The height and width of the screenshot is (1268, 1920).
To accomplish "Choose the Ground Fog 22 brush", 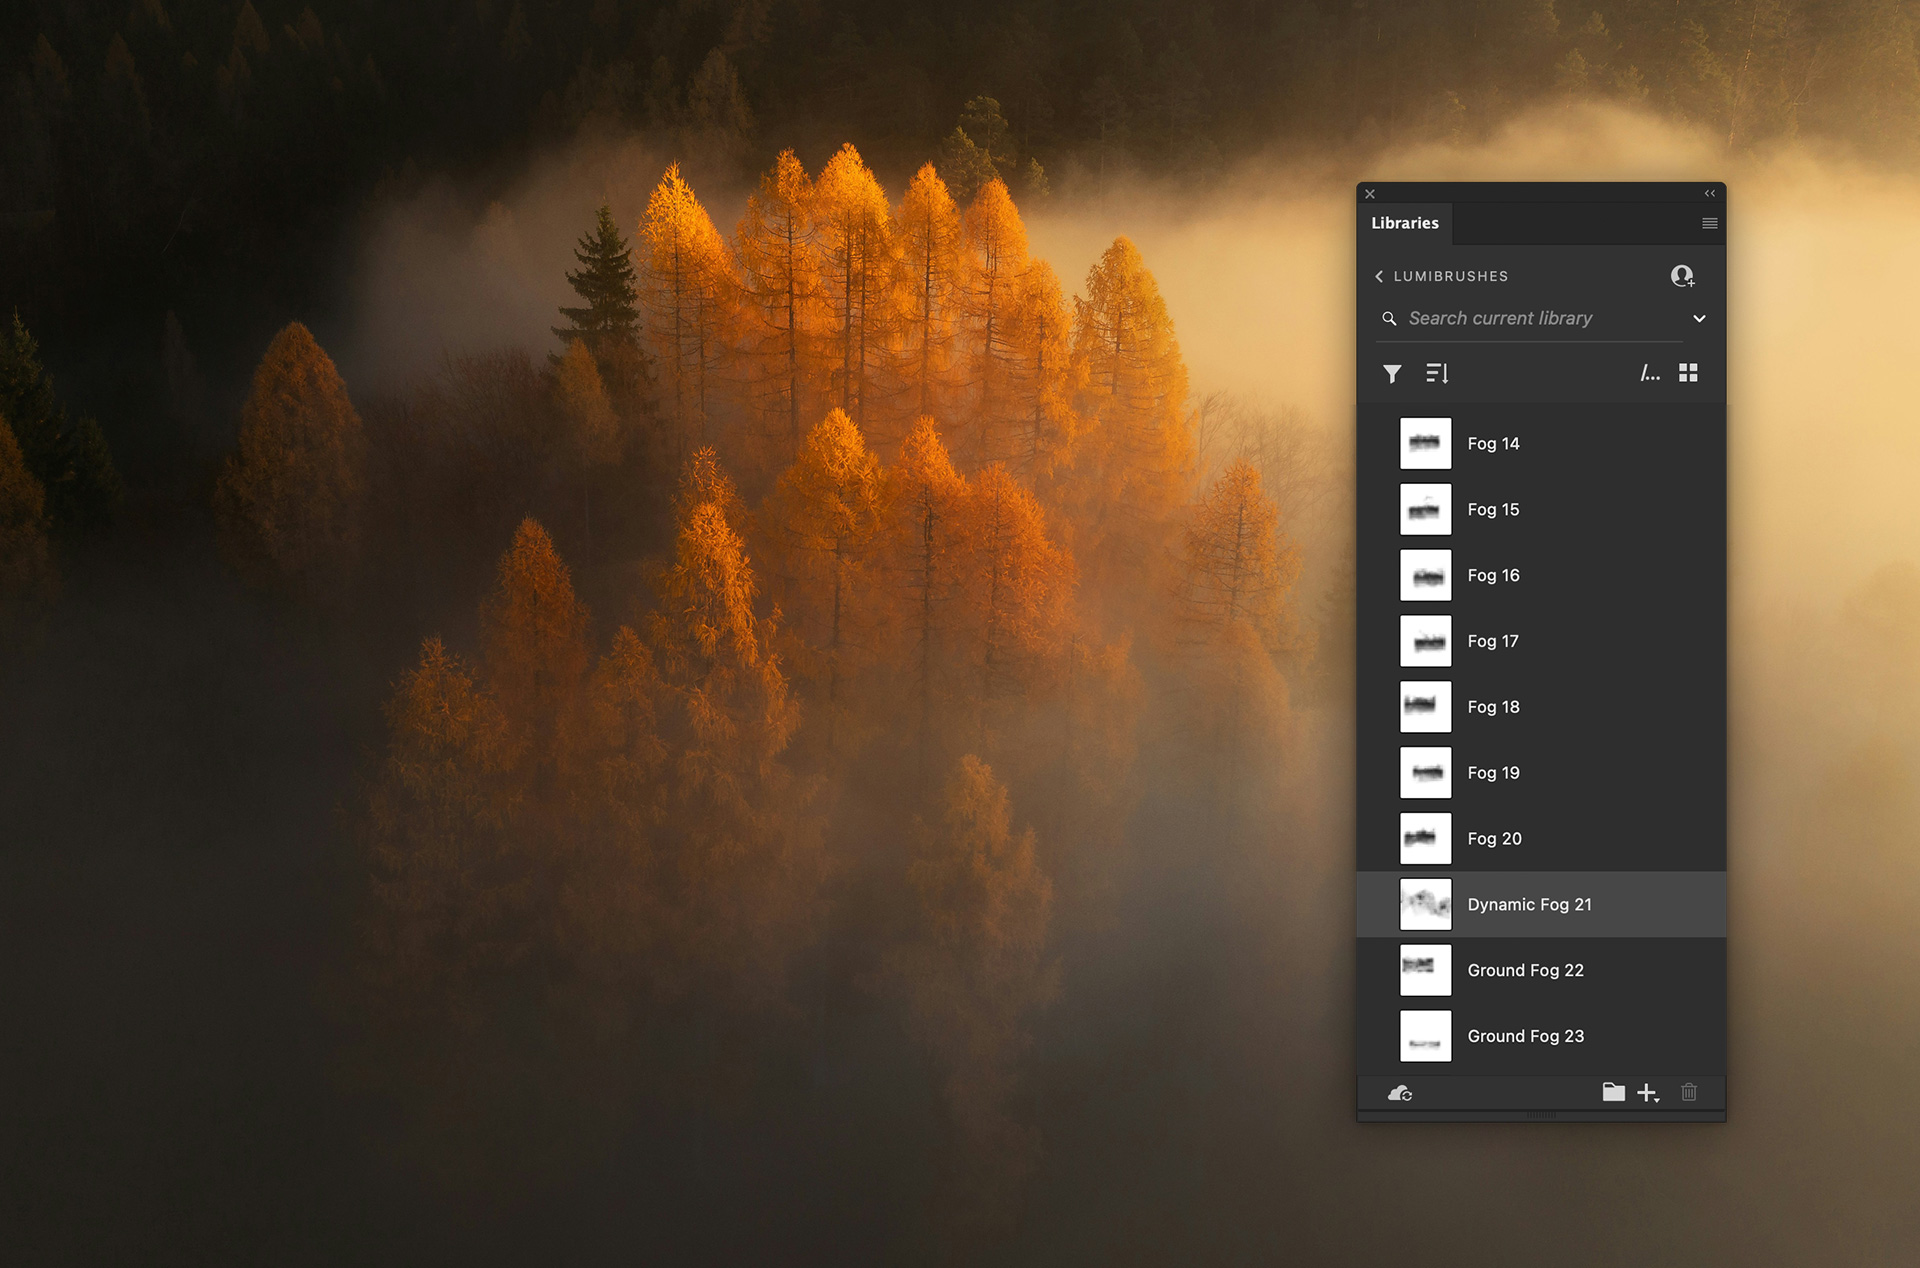I will point(1525,971).
